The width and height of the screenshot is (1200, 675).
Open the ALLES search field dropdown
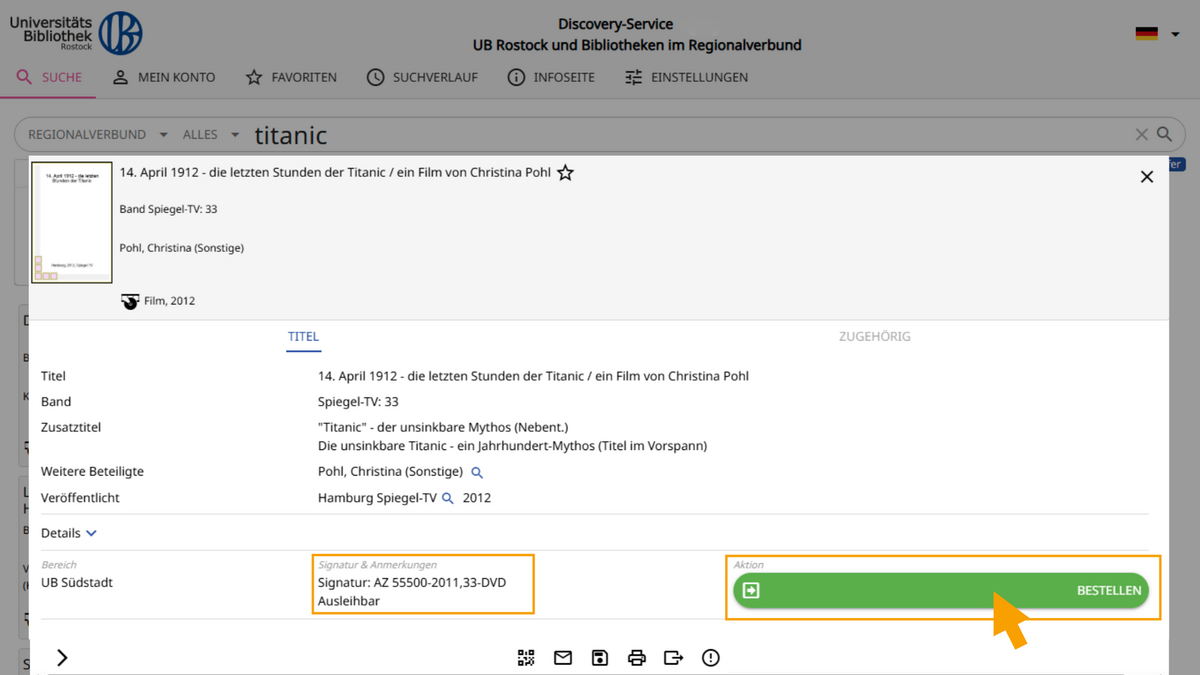coord(211,134)
